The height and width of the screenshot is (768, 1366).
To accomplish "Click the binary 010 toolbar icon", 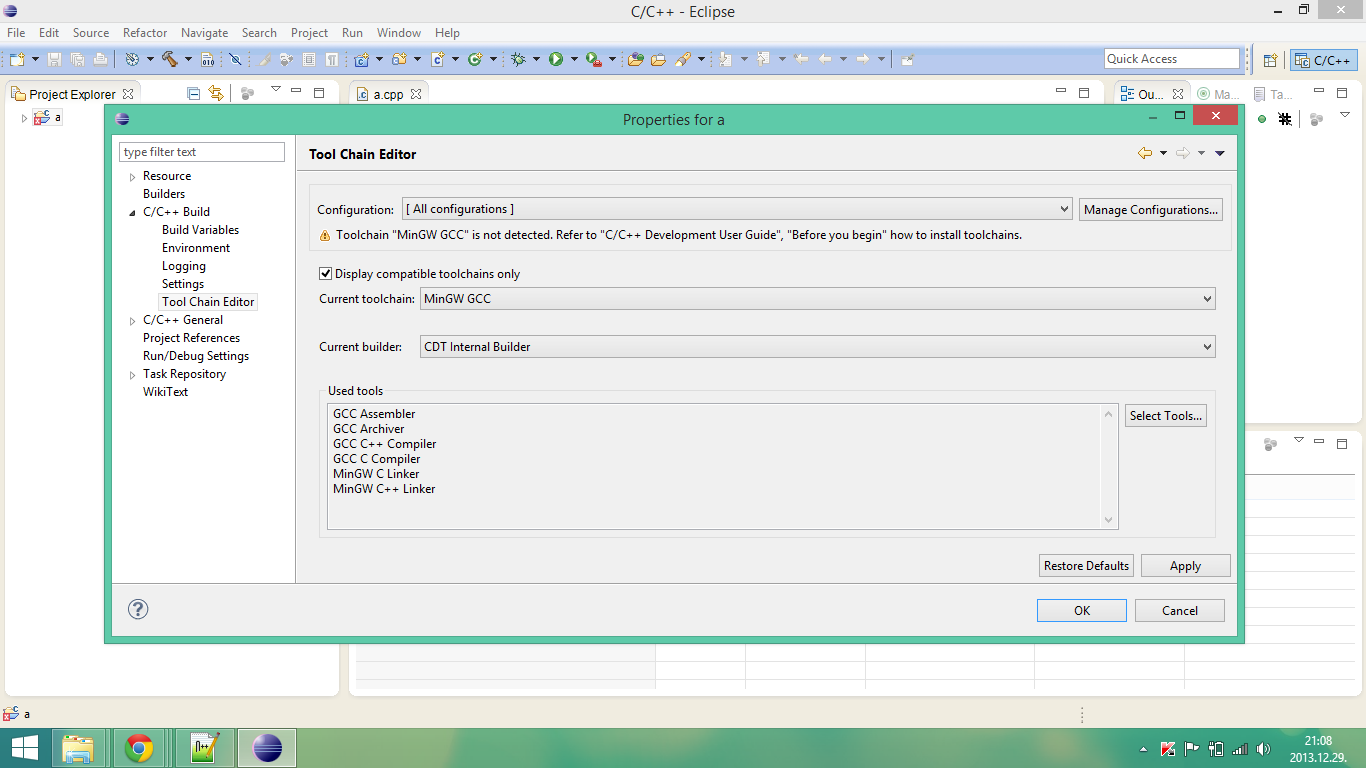I will tap(207, 59).
